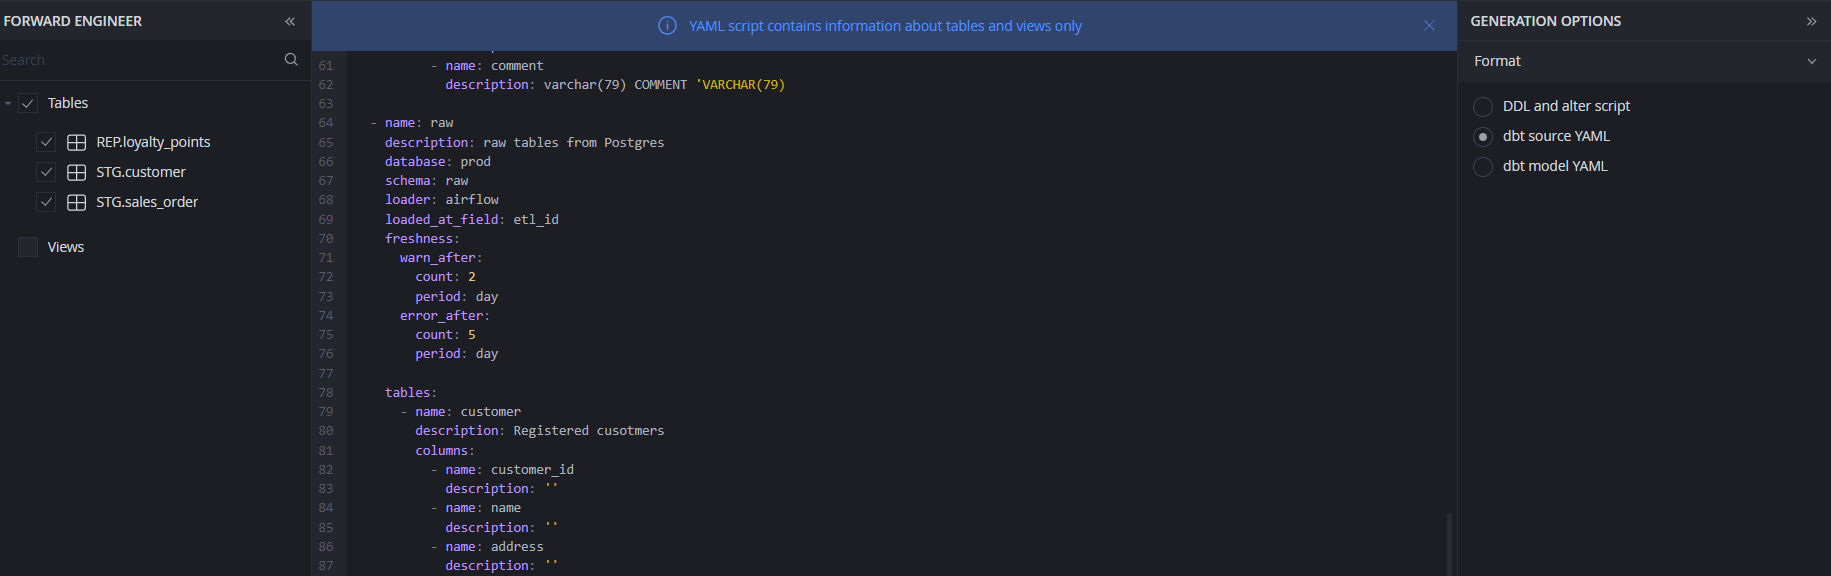
Task: Dismiss the YAML information banner
Action: click(1429, 25)
